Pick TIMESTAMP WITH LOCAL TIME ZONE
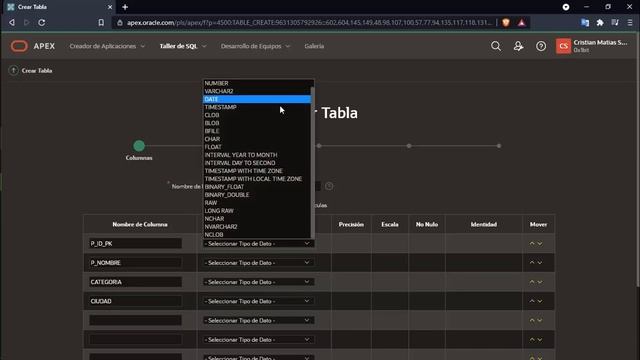This screenshot has height=360, width=640. [257, 179]
